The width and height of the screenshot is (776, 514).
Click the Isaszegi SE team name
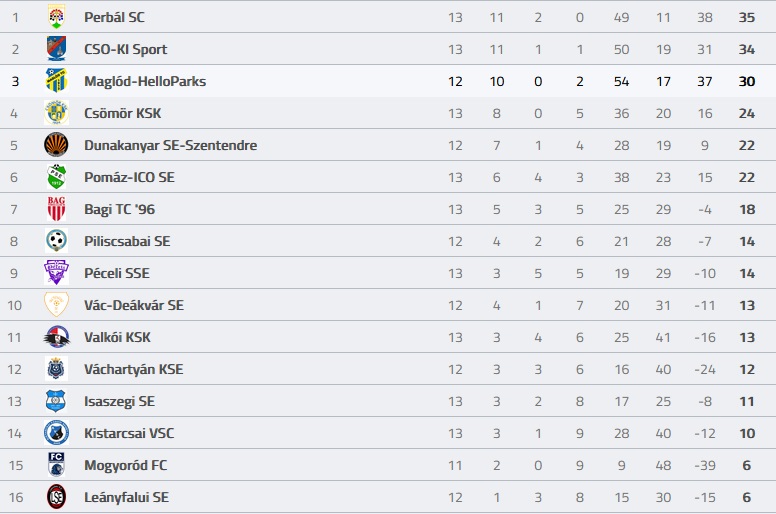[119, 401]
